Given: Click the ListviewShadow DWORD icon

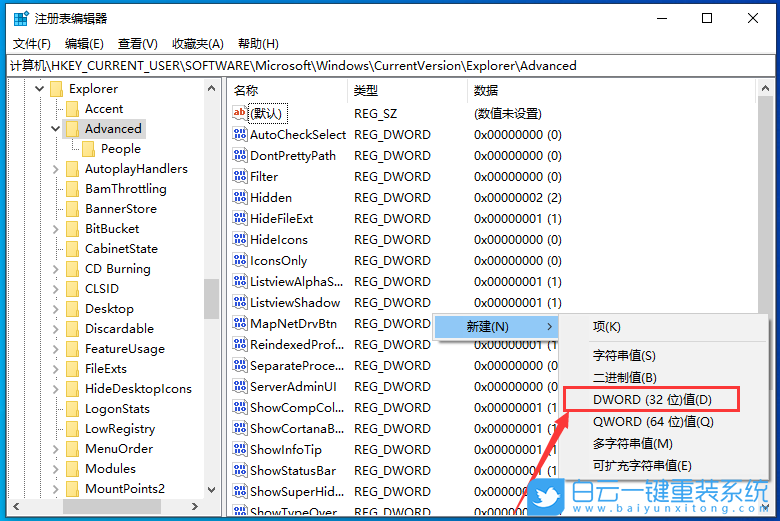Looking at the screenshot, I should click(x=239, y=302).
